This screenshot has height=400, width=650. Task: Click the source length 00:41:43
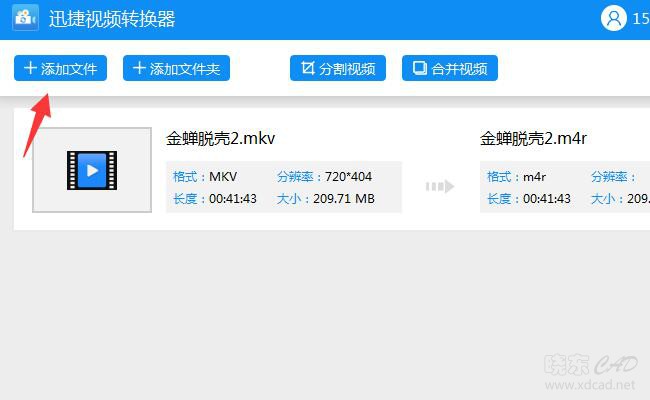click(233, 199)
